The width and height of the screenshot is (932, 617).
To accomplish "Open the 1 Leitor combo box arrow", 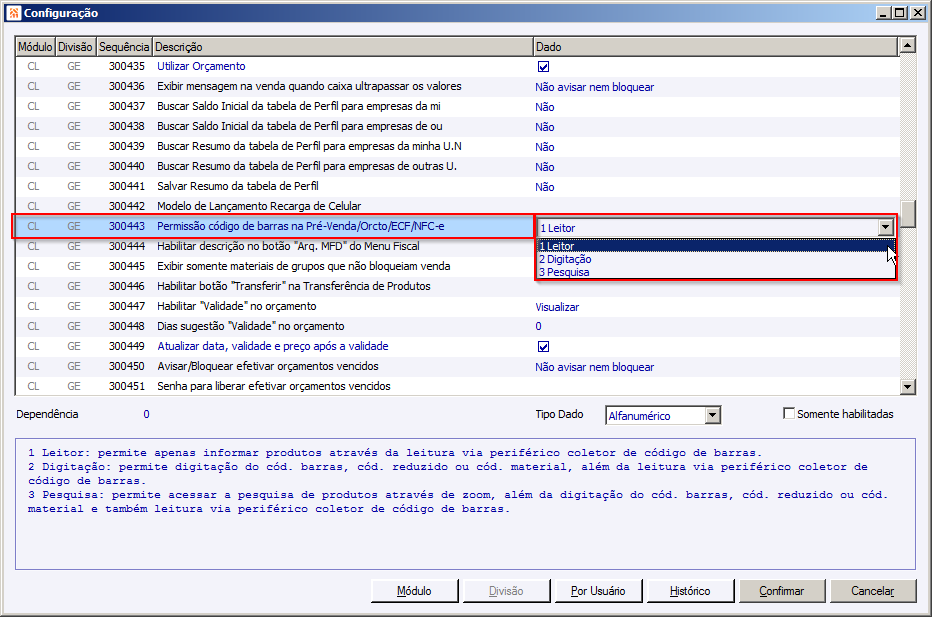I will point(886,227).
